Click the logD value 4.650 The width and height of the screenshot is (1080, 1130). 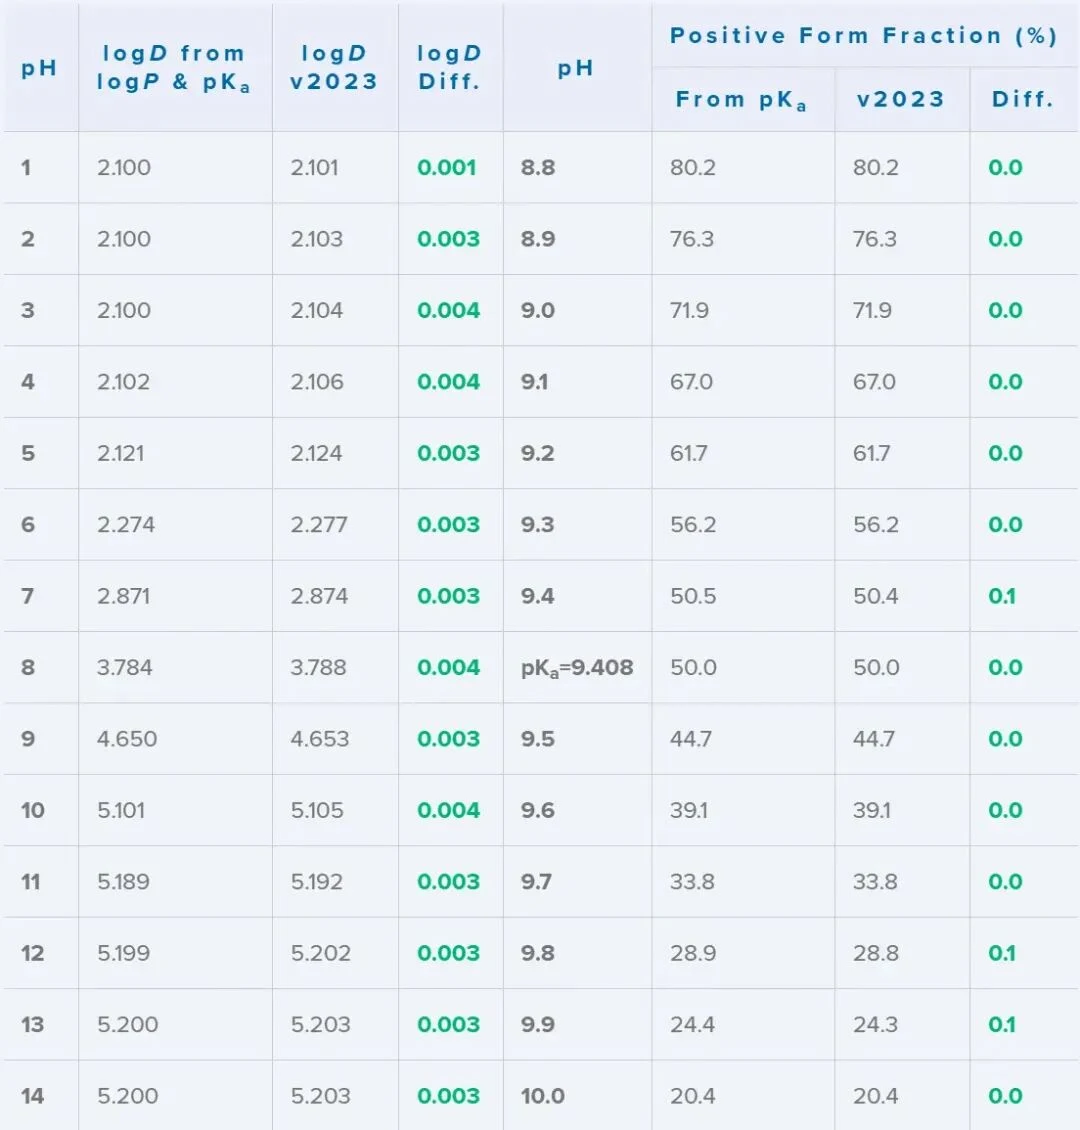tap(127, 739)
